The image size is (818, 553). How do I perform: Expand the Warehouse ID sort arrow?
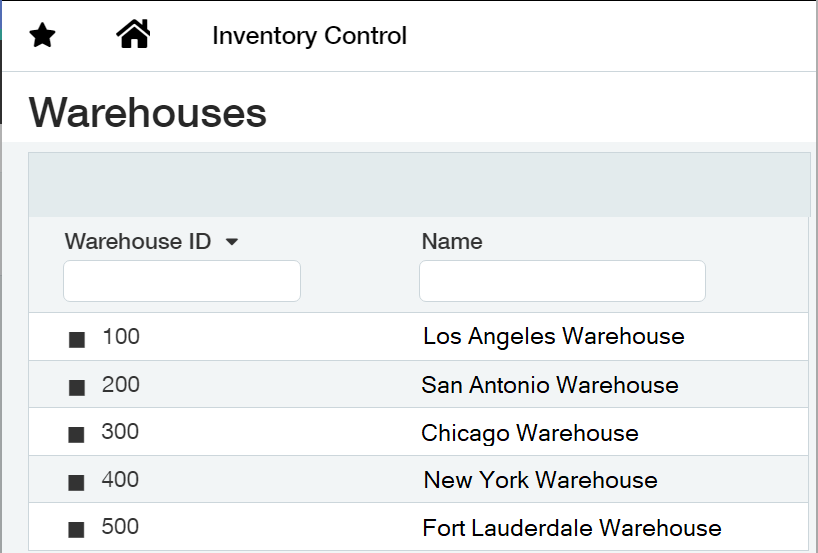232,242
